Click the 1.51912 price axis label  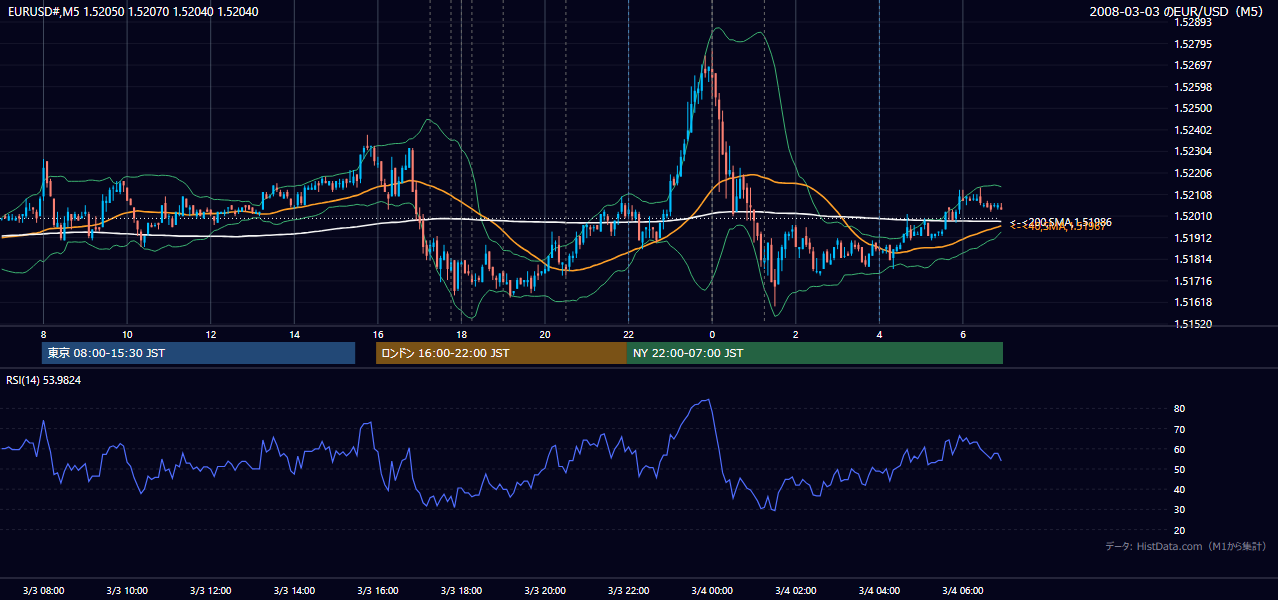1193,238
